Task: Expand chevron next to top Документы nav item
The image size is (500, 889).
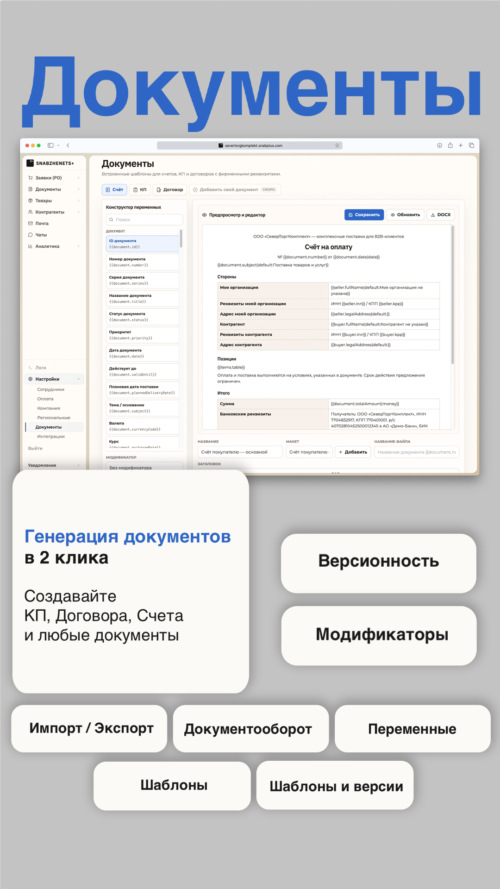Action: [79, 189]
